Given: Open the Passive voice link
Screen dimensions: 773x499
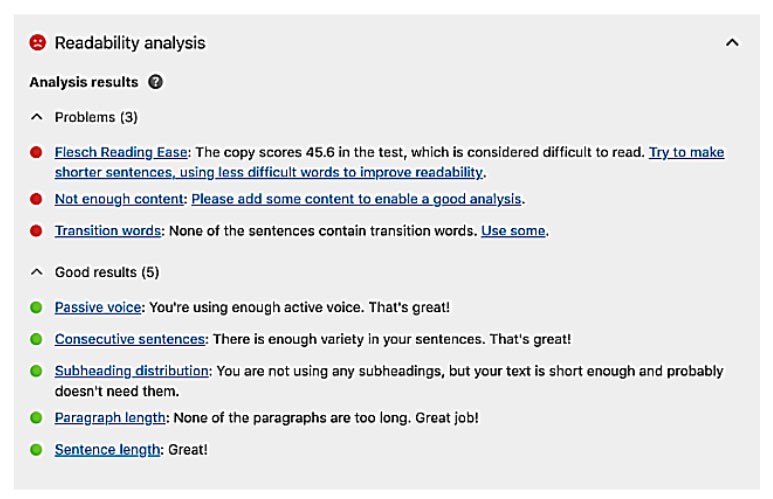Looking at the screenshot, I should [x=99, y=307].
